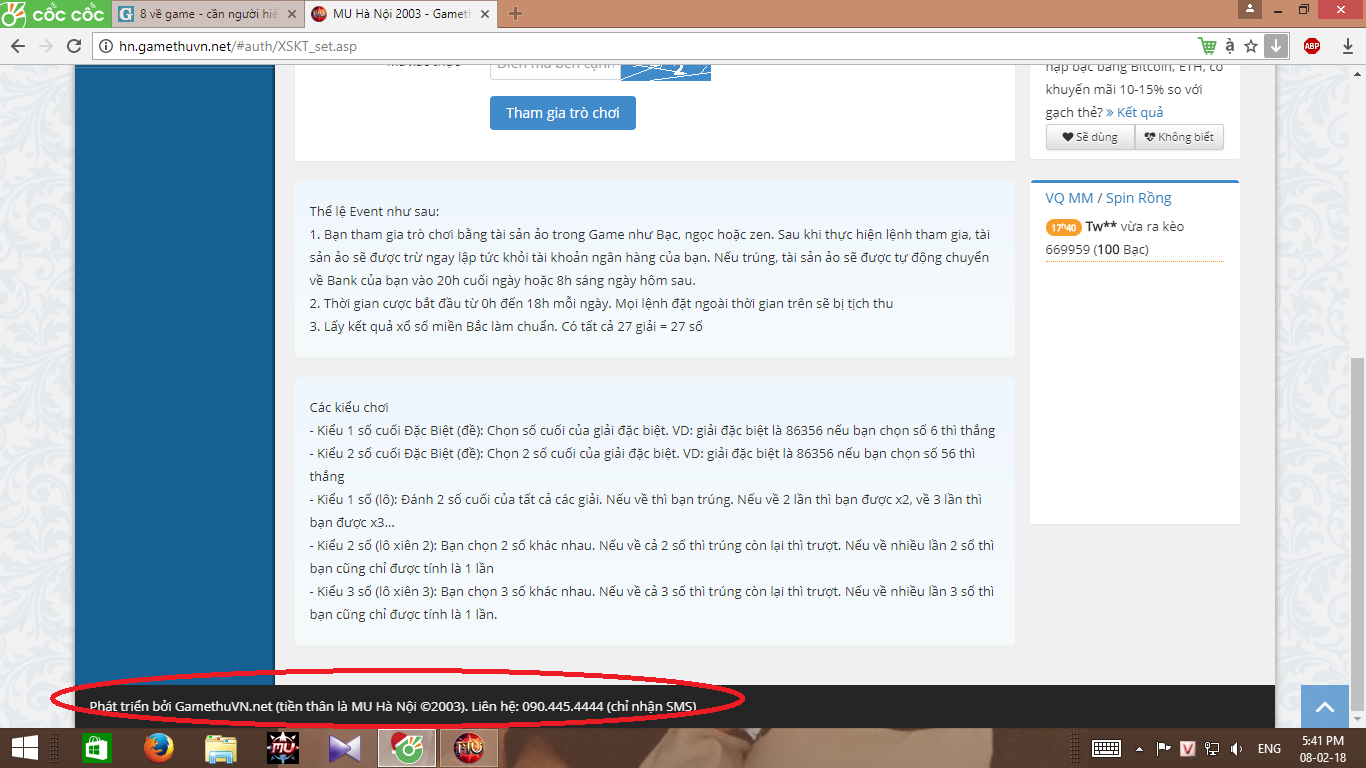This screenshot has height=768, width=1366.
Task: Close the '8 vé game' tab
Action: [x=291, y=14]
